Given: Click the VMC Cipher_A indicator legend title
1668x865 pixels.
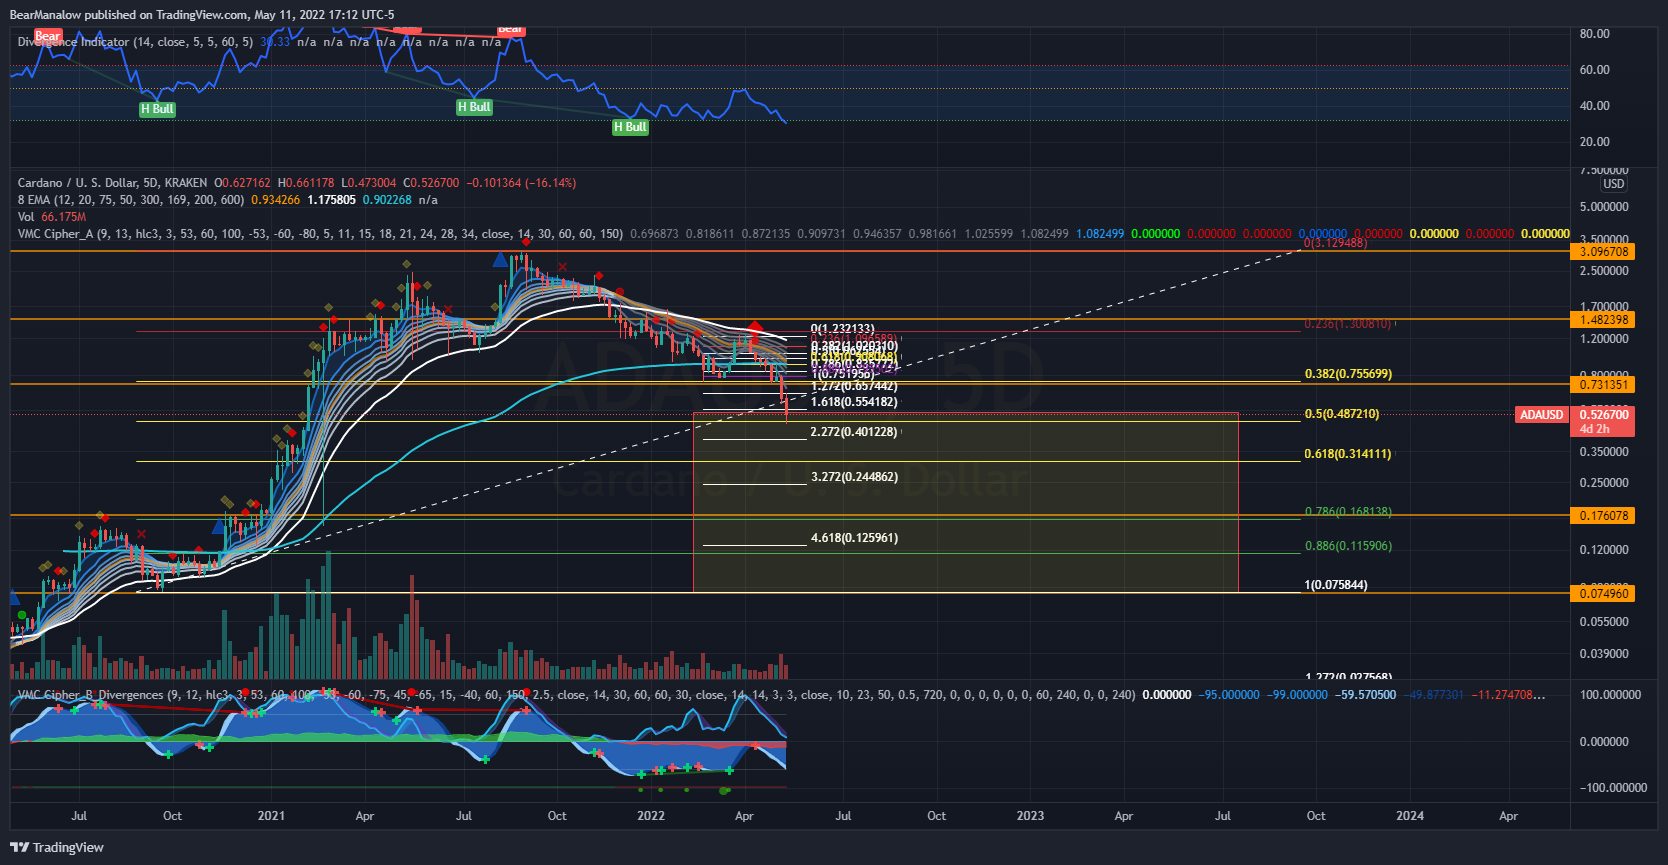Looking at the screenshot, I should coord(320,234).
